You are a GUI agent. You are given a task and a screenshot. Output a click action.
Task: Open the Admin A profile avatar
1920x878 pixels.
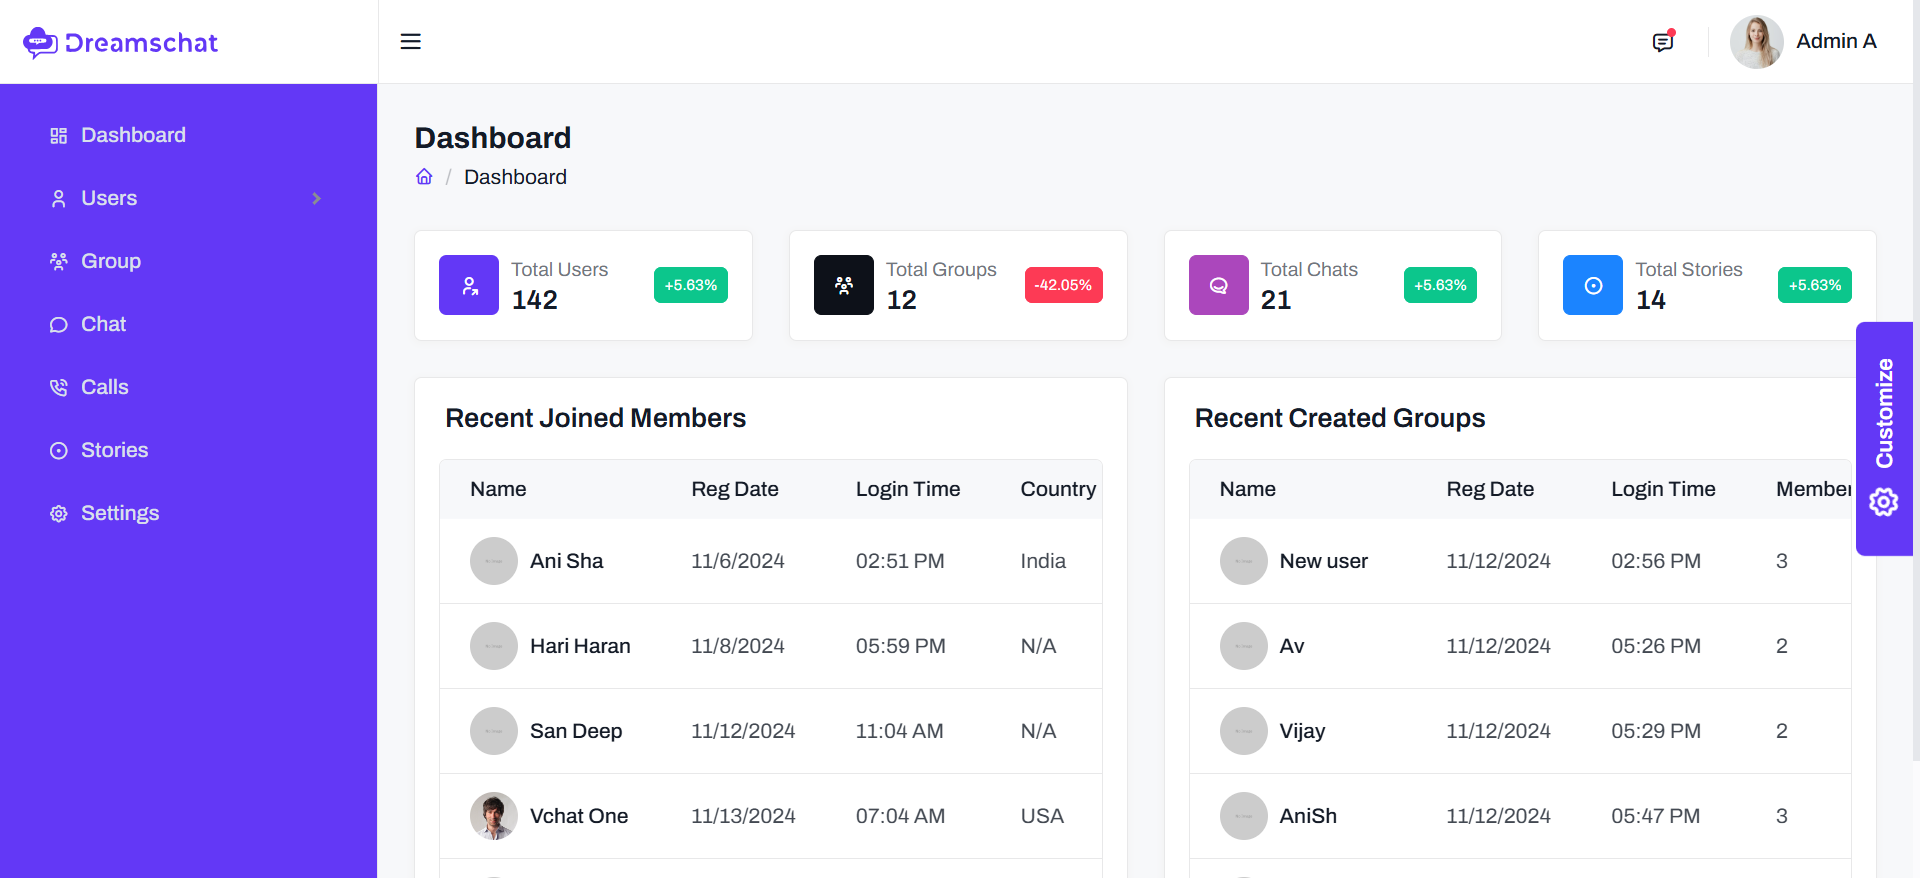(x=1756, y=42)
